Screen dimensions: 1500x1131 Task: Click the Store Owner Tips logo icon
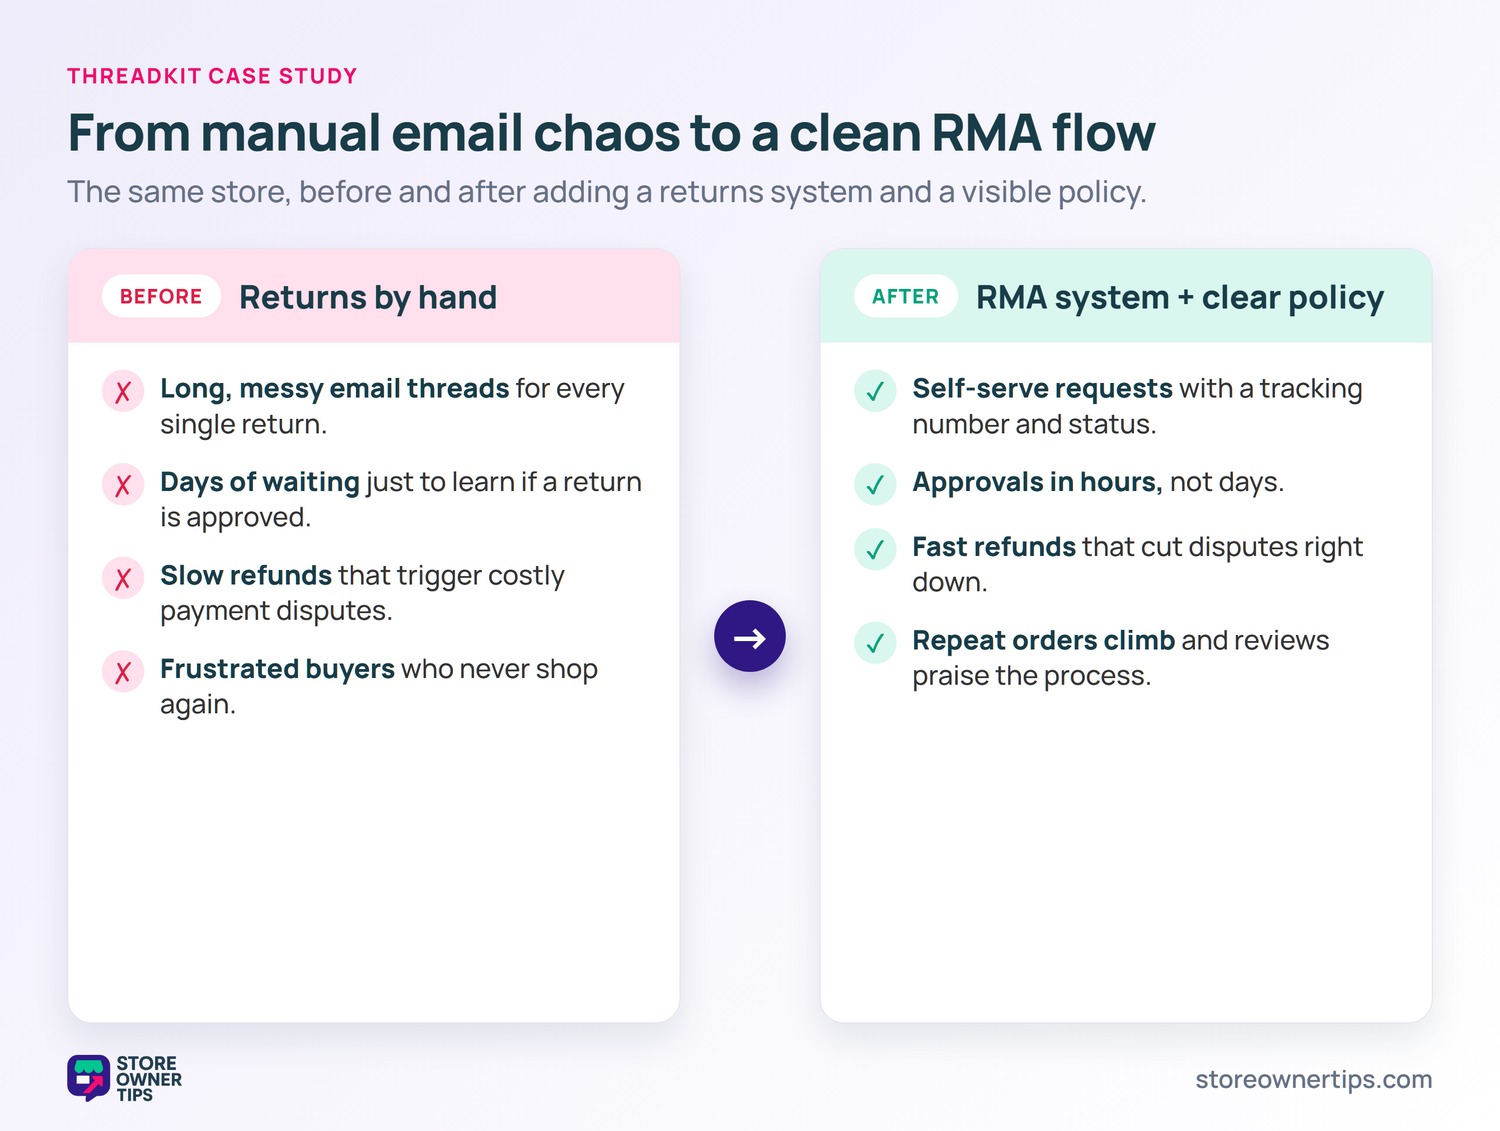88,1078
